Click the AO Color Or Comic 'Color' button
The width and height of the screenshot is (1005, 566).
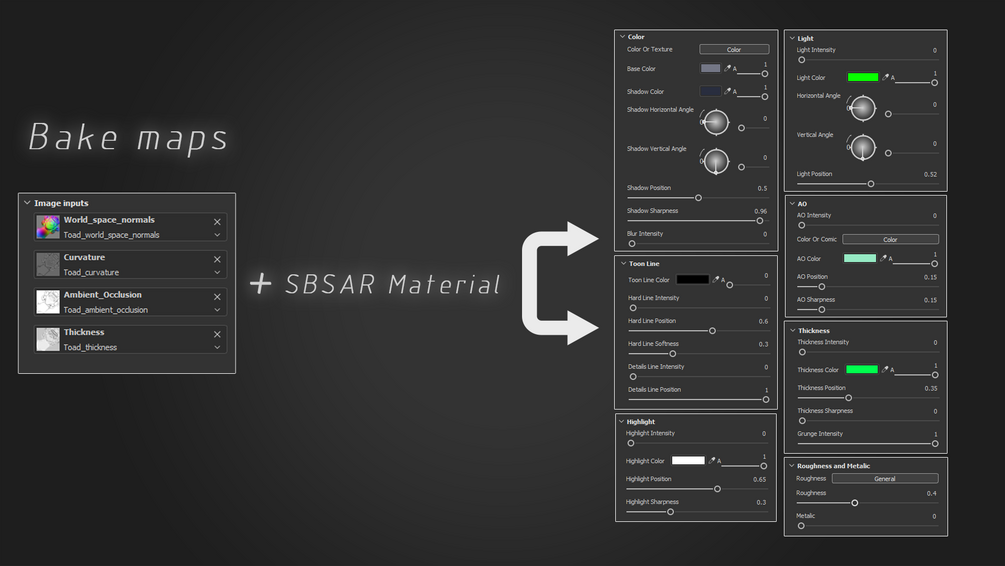pyautogui.click(x=890, y=239)
